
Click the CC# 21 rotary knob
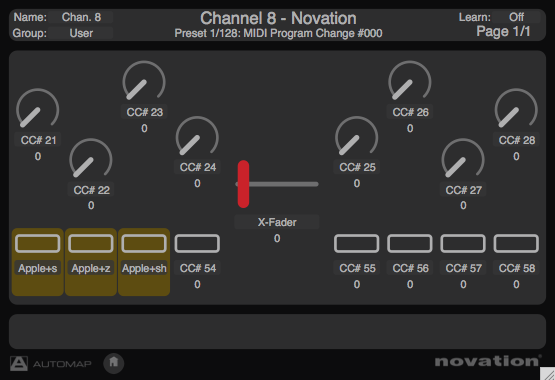(38, 109)
